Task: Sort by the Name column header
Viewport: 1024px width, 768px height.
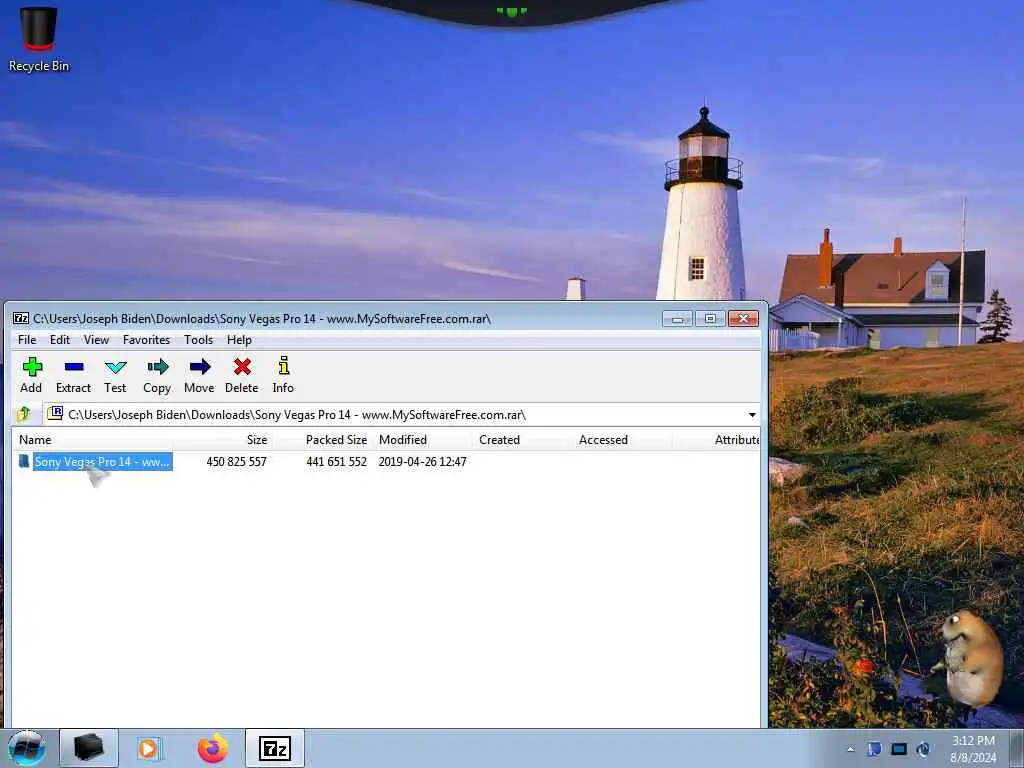Action: click(x=93, y=440)
